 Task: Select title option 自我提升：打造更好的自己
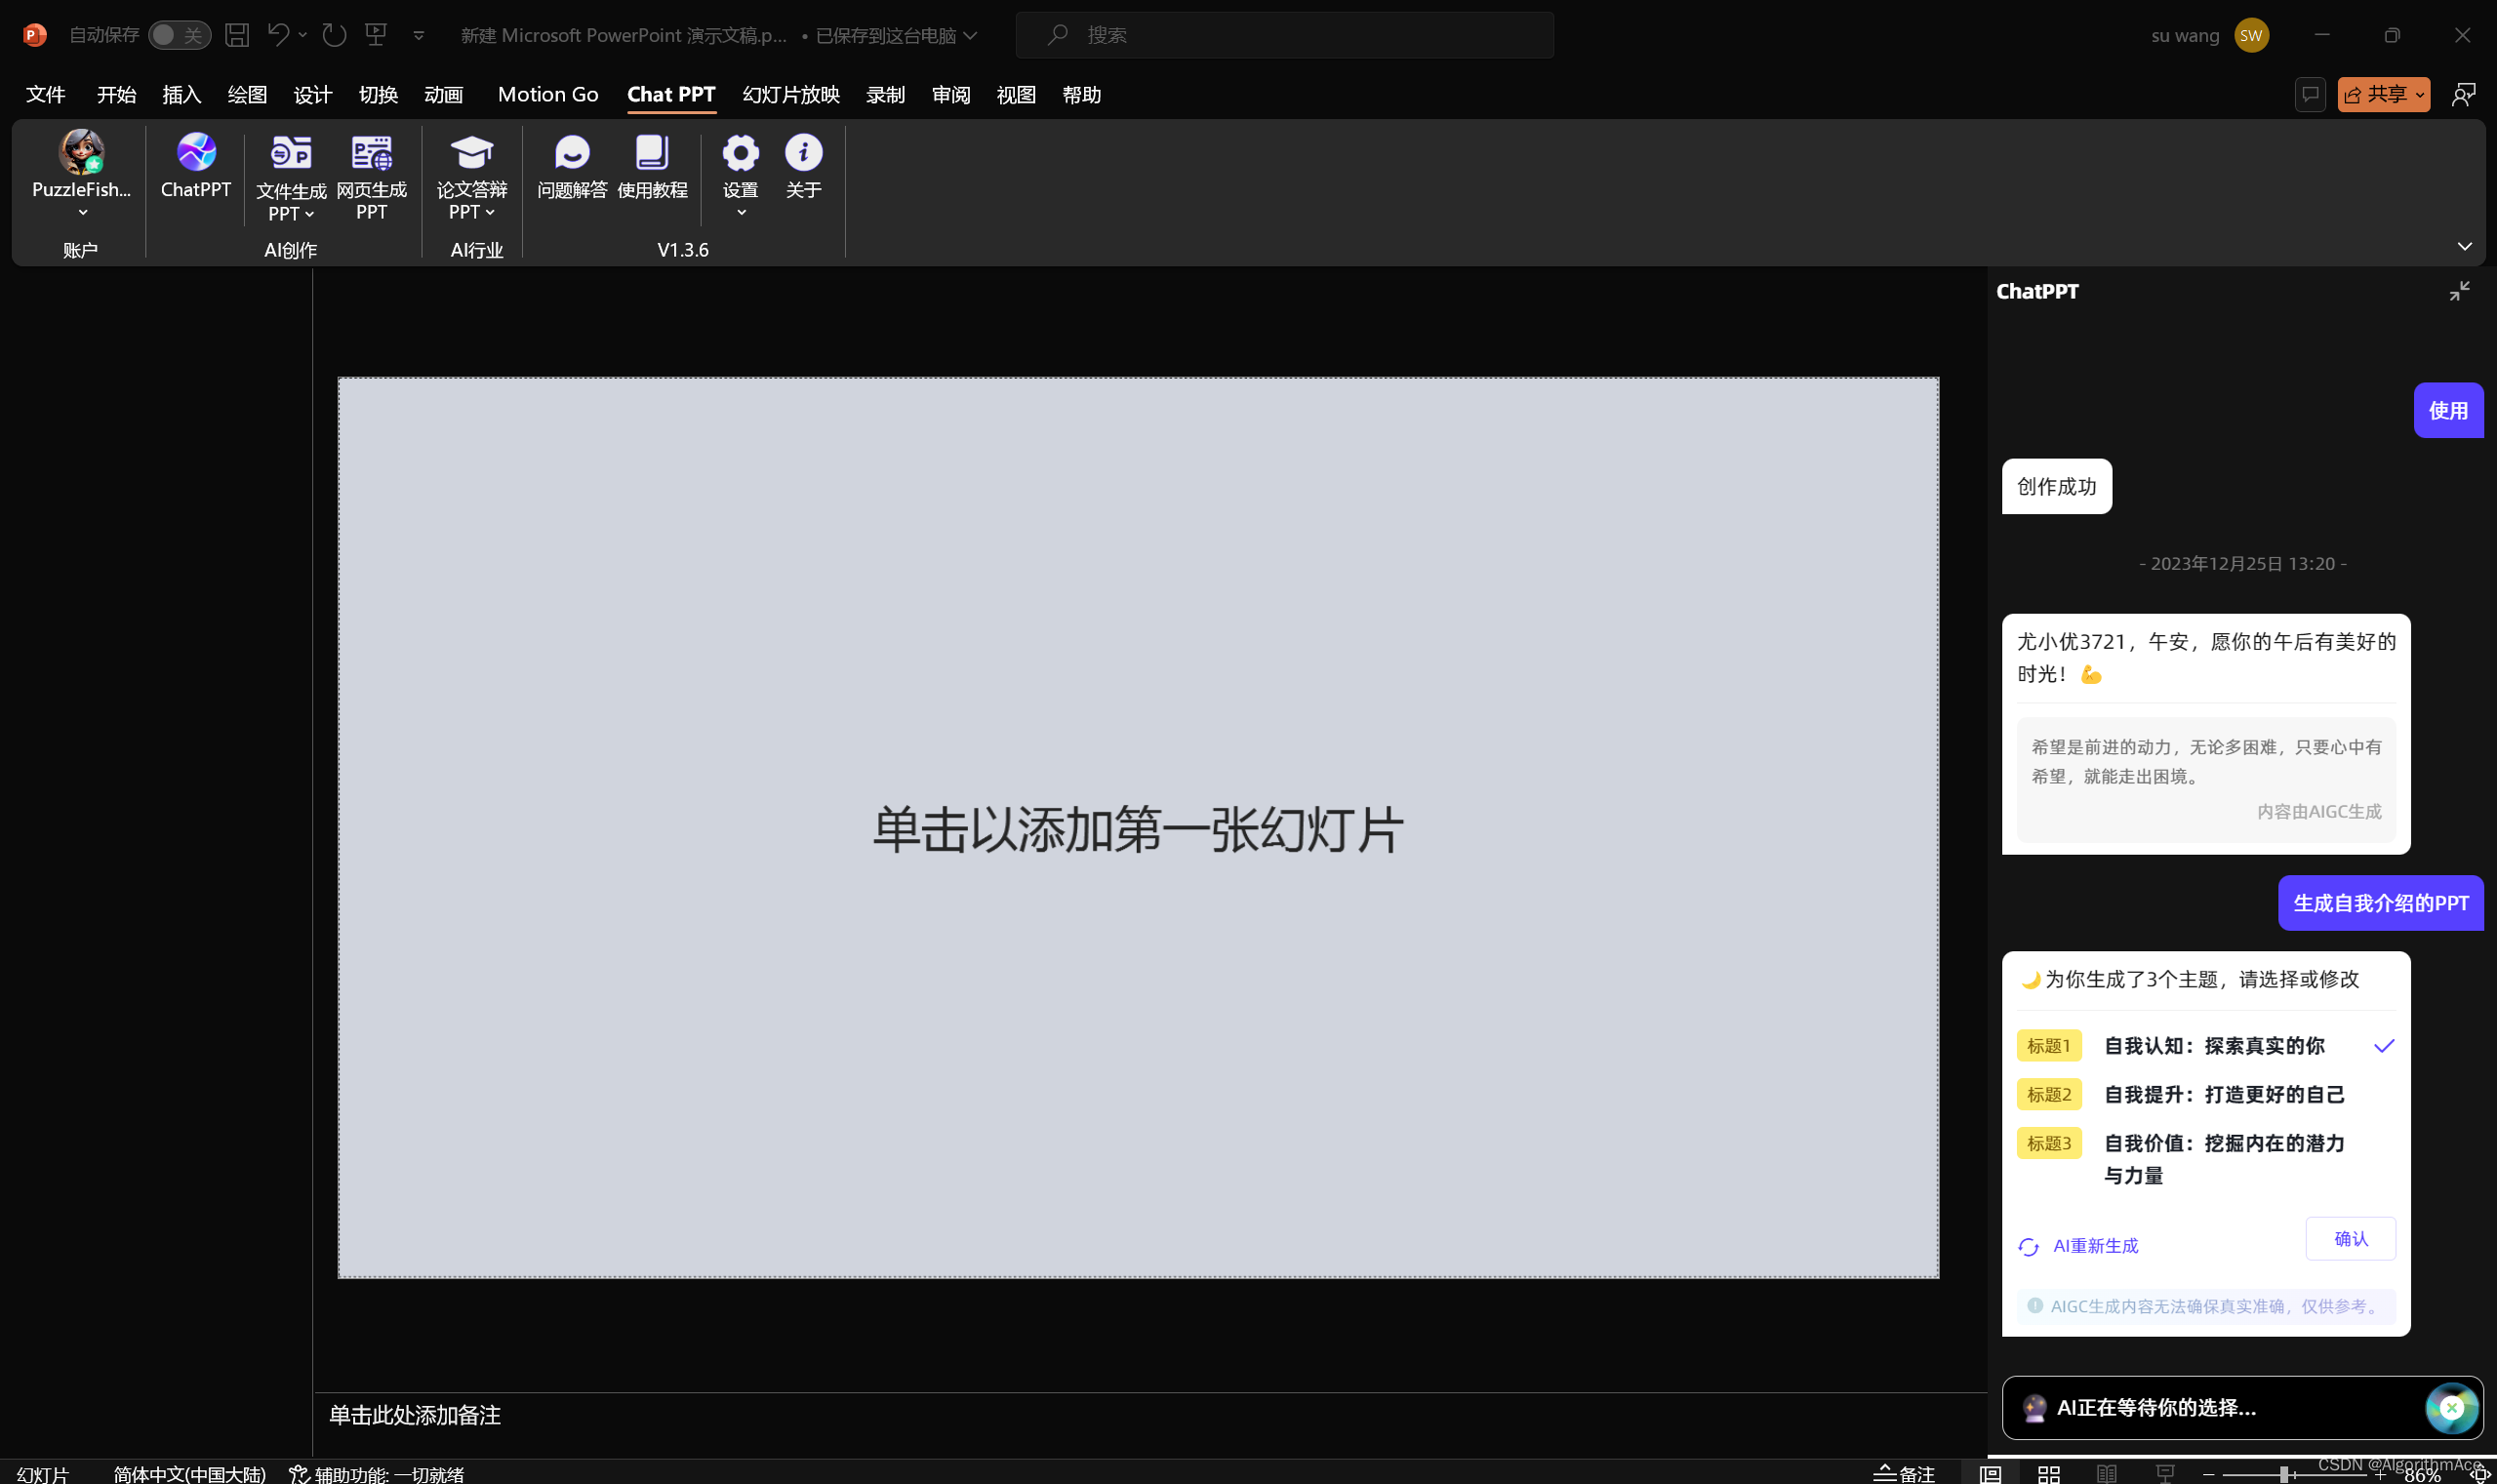click(2223, 1094)
